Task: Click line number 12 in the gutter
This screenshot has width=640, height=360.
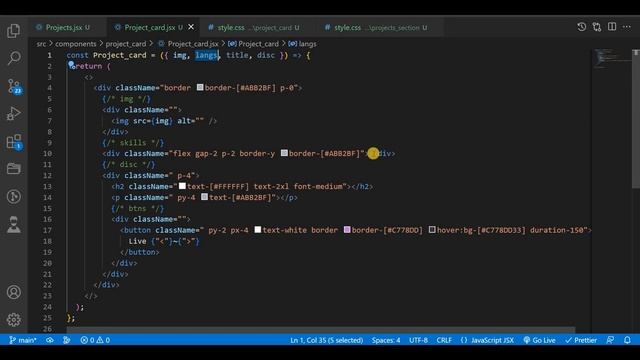Action: [x=47, y=176]
